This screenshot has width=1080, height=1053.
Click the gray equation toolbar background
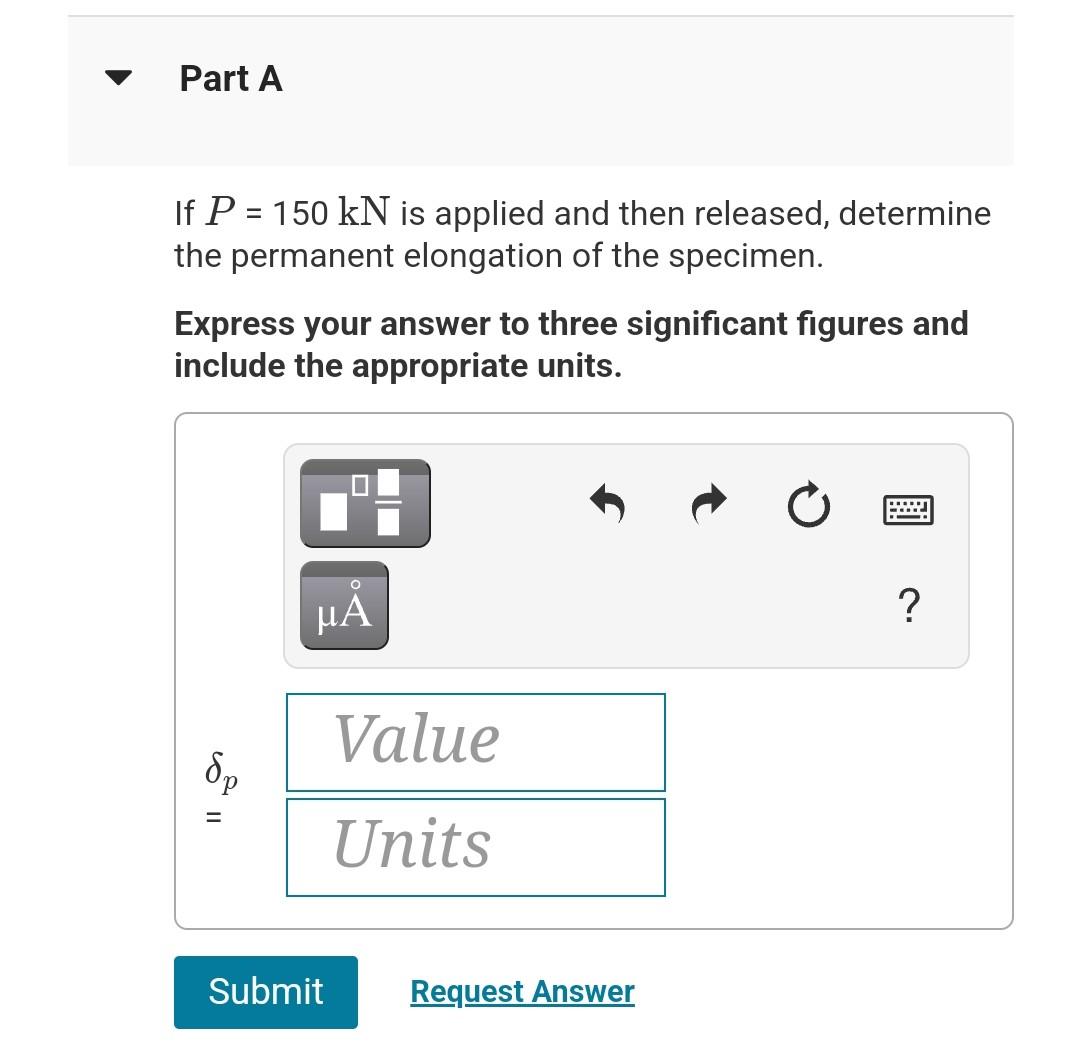pyautogui.click(x=627, y=556)
